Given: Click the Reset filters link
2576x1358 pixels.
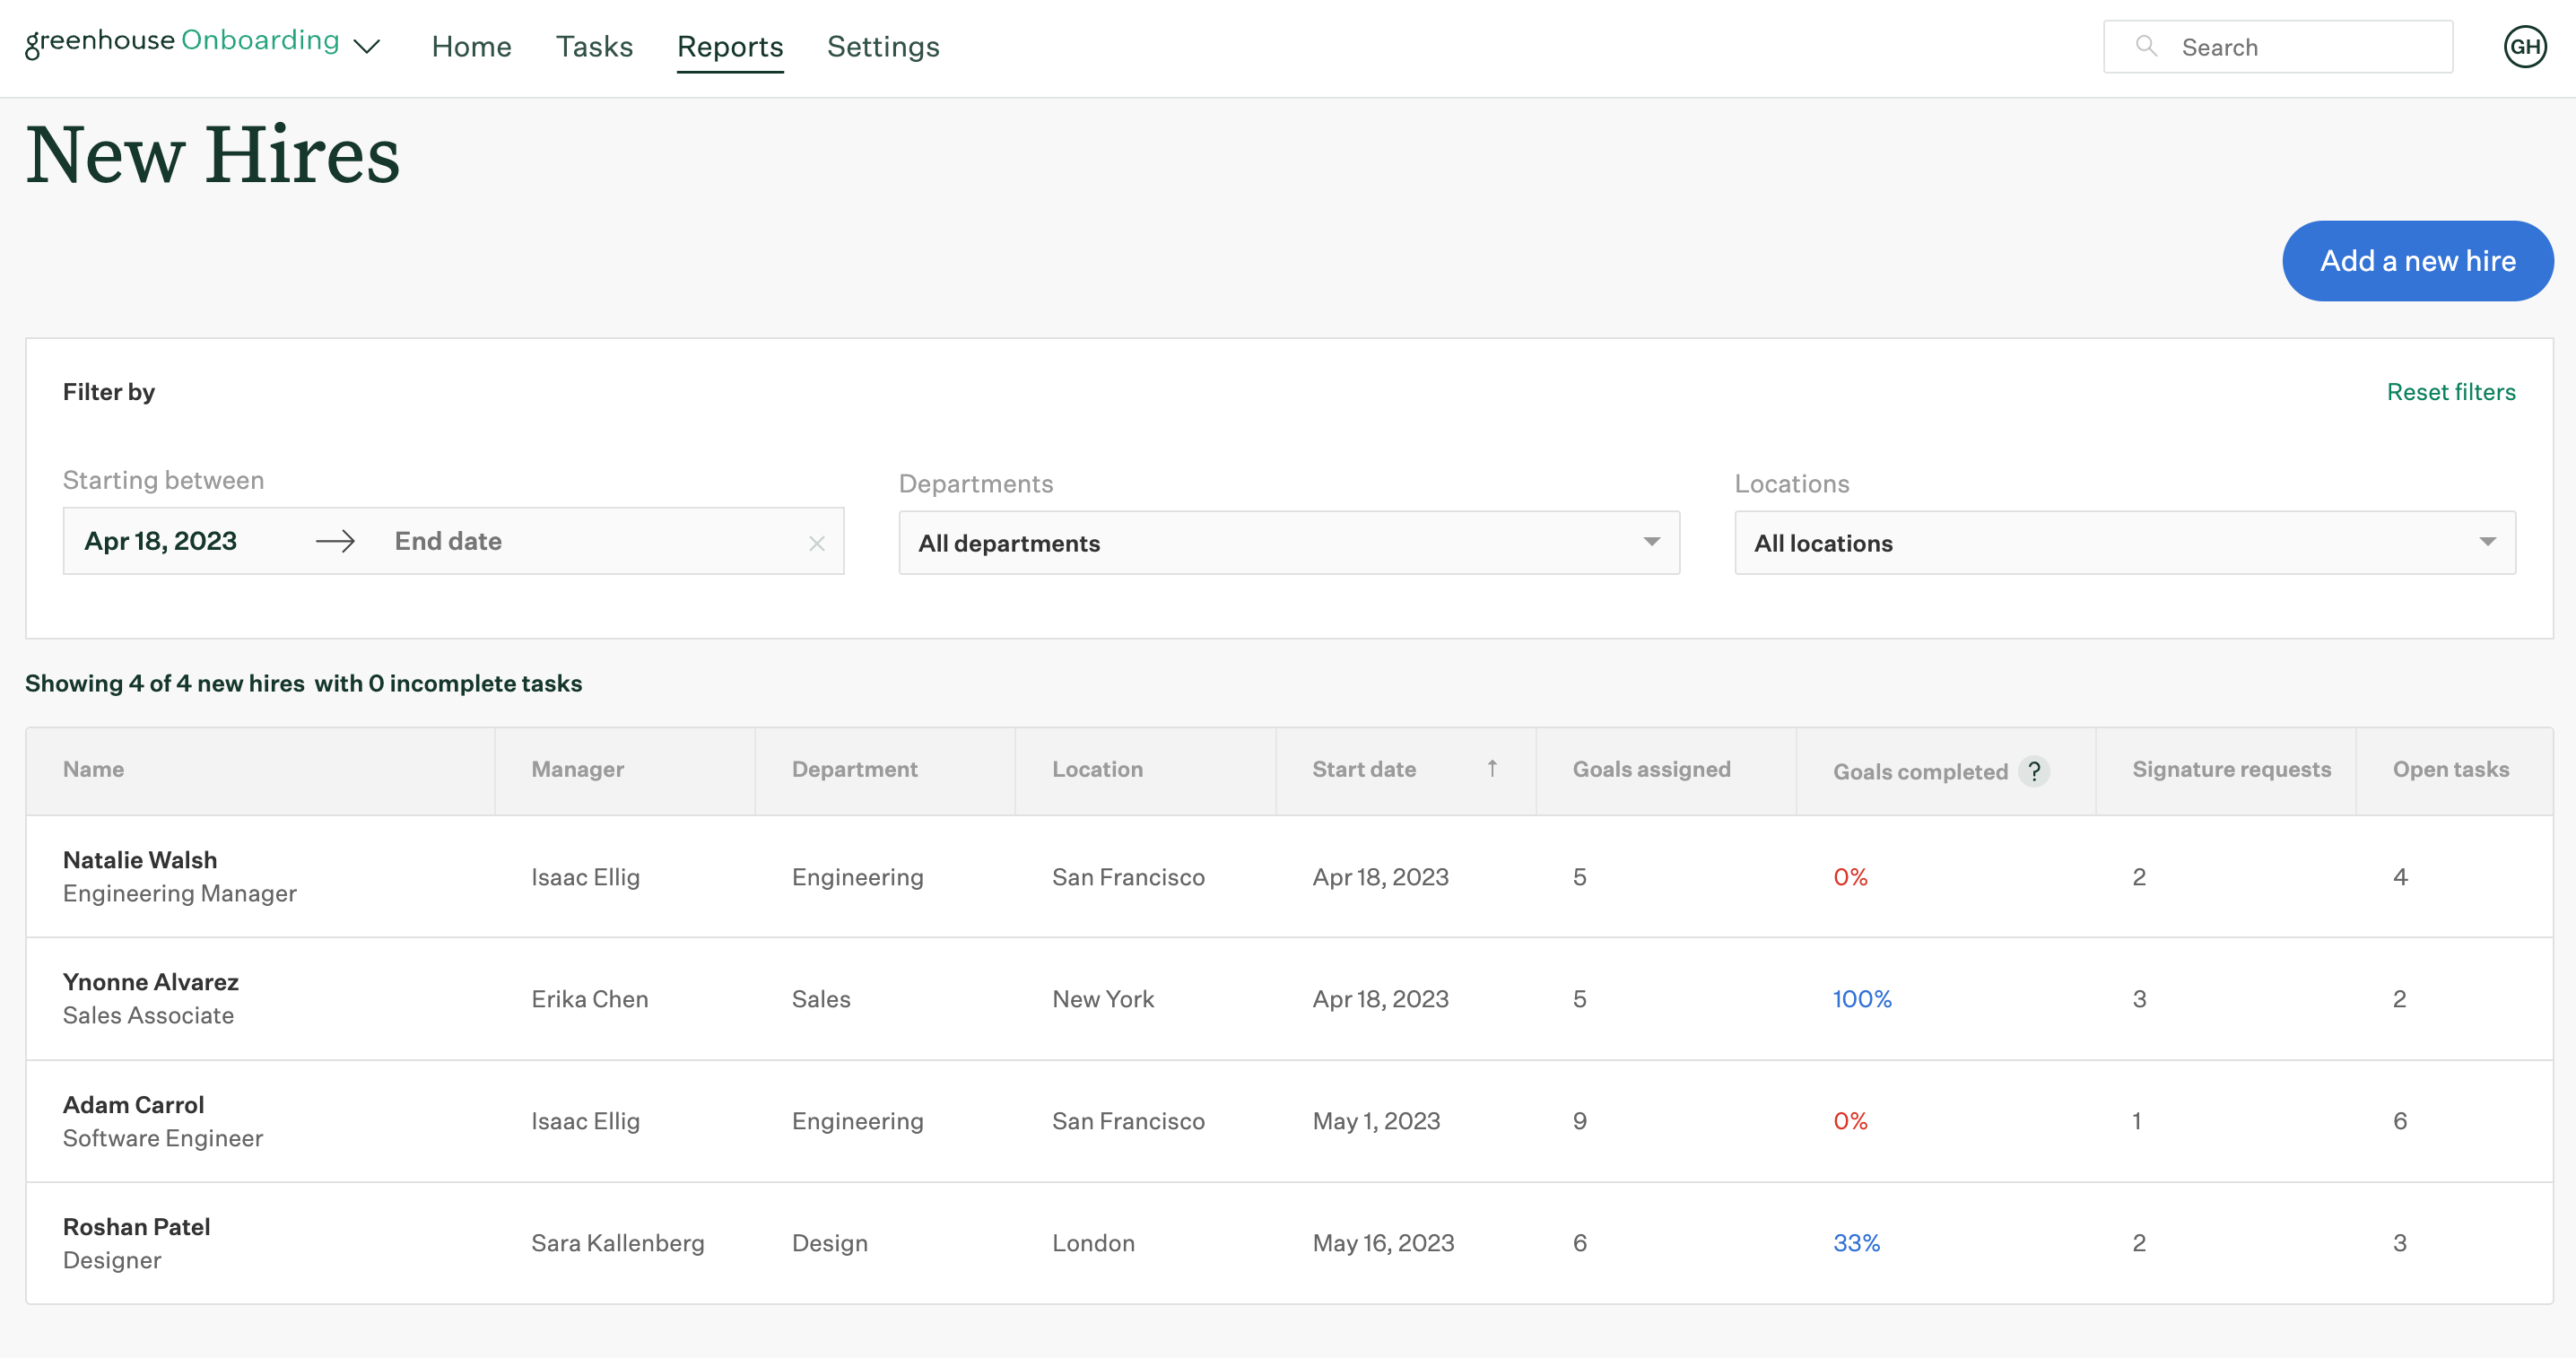Looking at the screenshot, I should pos(2451,392).
